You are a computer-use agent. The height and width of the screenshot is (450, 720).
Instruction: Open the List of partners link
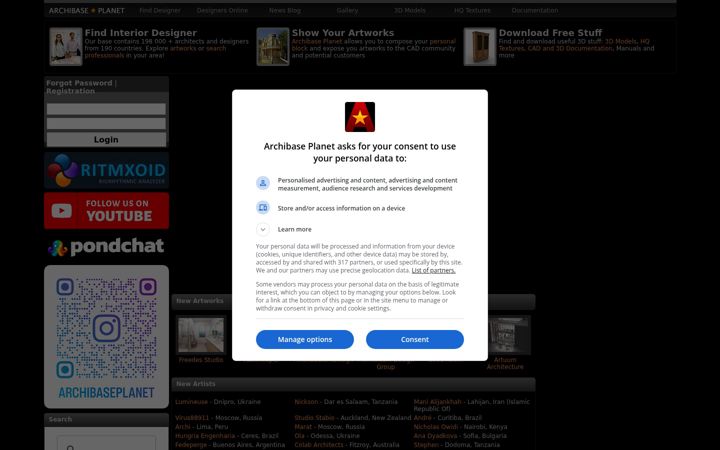click(x=433, y=270)
